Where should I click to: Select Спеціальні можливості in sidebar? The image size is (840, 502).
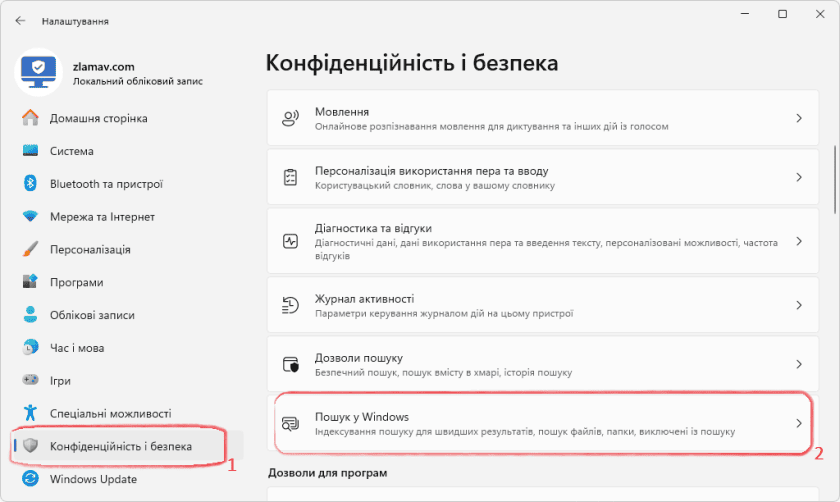(x=128, y=413)
